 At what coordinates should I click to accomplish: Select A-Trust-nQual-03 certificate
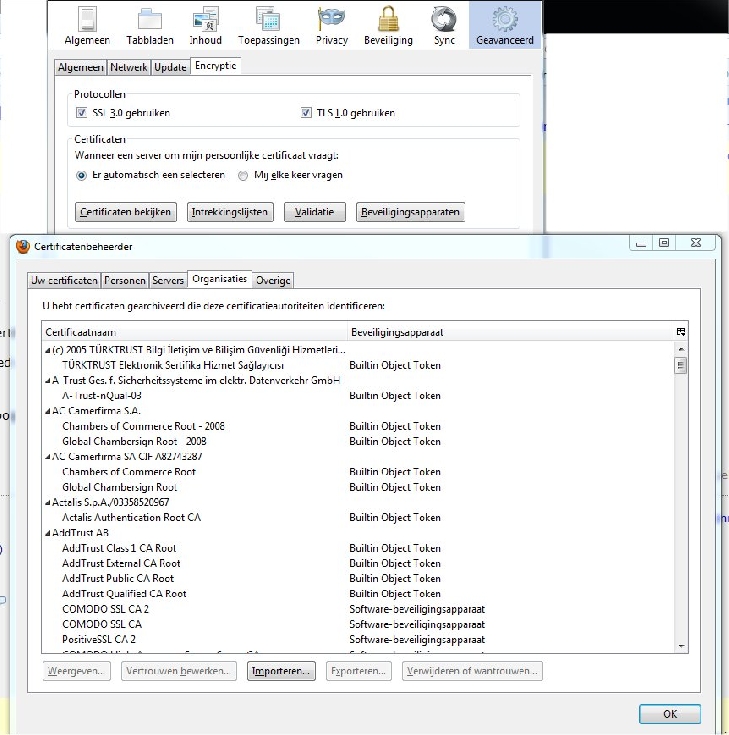358,396
